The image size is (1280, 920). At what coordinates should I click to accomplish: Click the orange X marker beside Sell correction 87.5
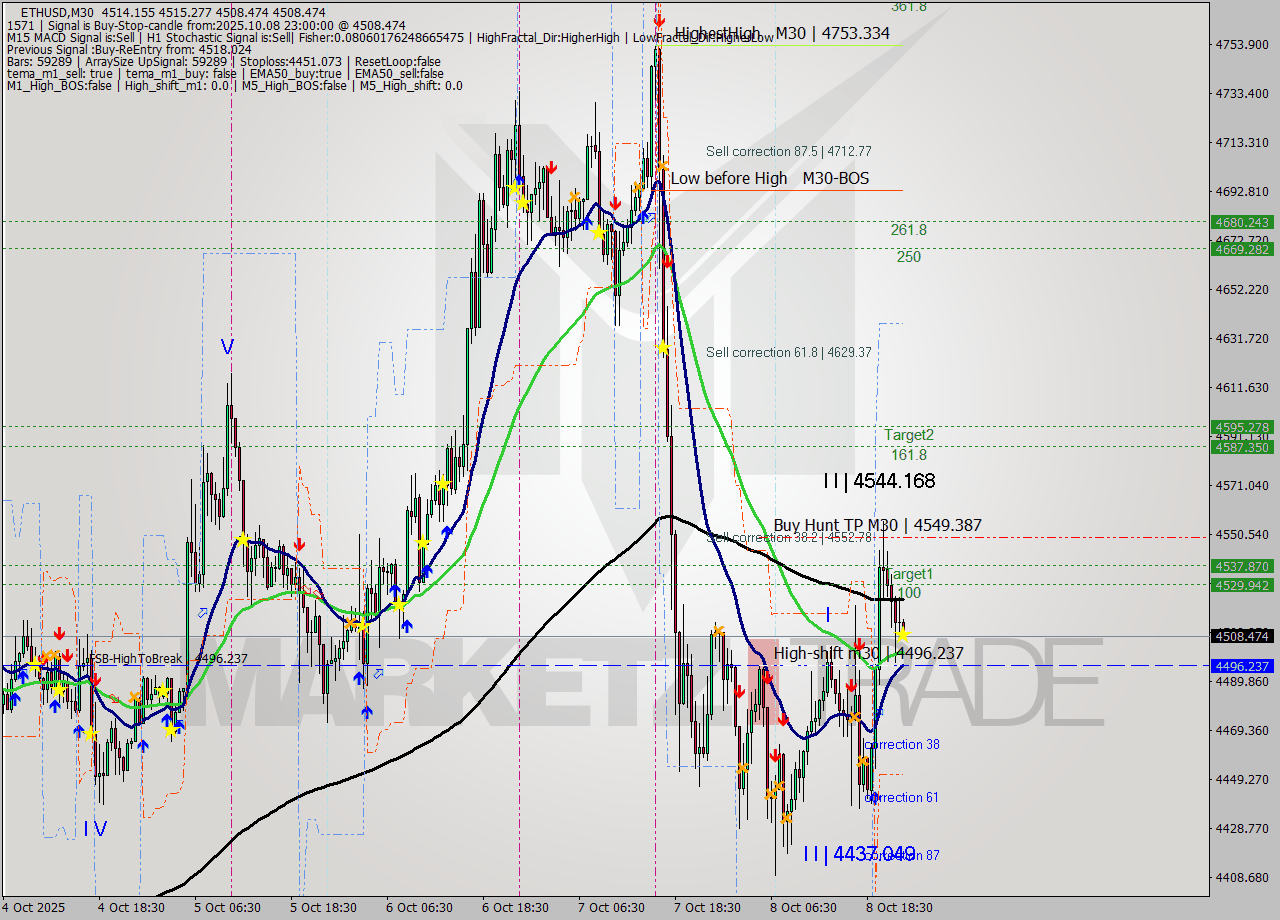(x=662, y=165)
